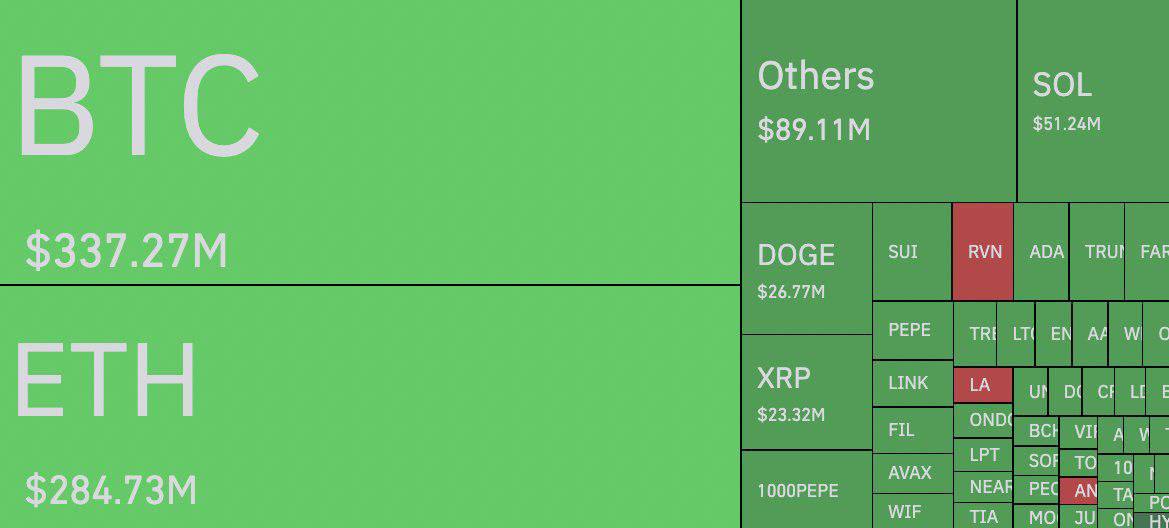The width and height of the screenshot is (1169, 528).
Task: Choose the XRP $23.32M tile
Action: click(807, 392)
